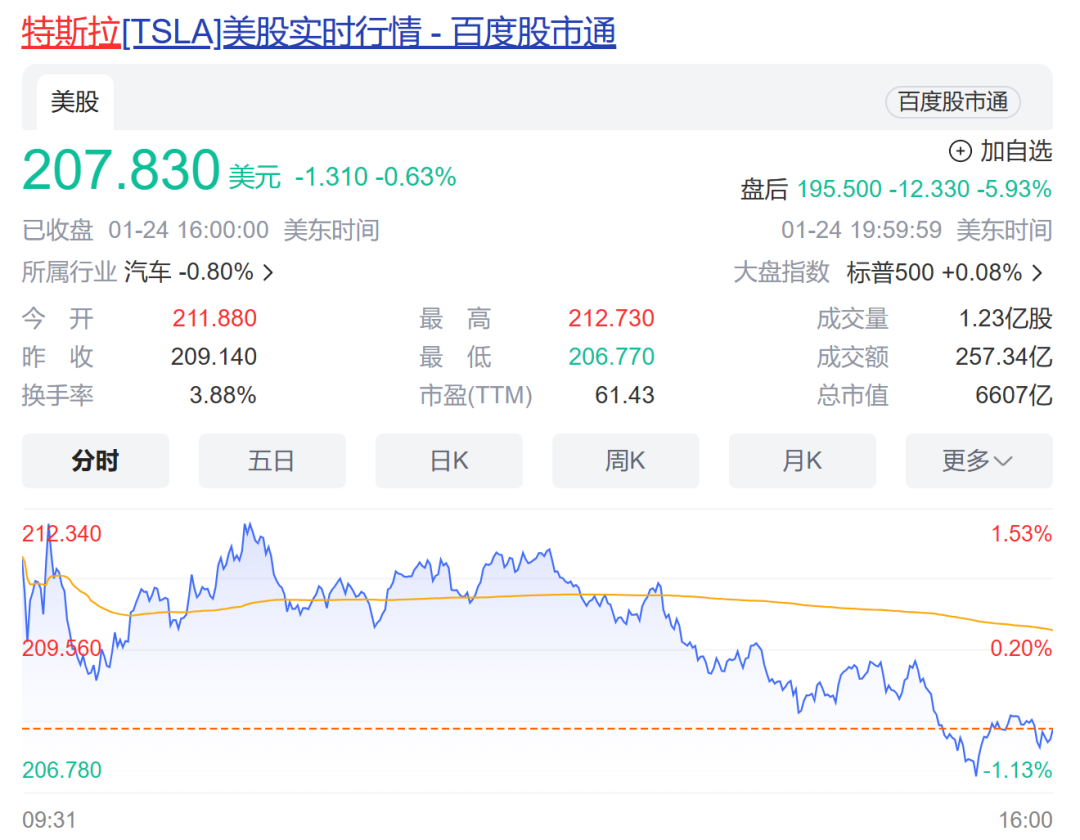This screenshot has height=840, width=1080.
Task: Click the 212.340 chart axis label
Action: tap(61, 534)
